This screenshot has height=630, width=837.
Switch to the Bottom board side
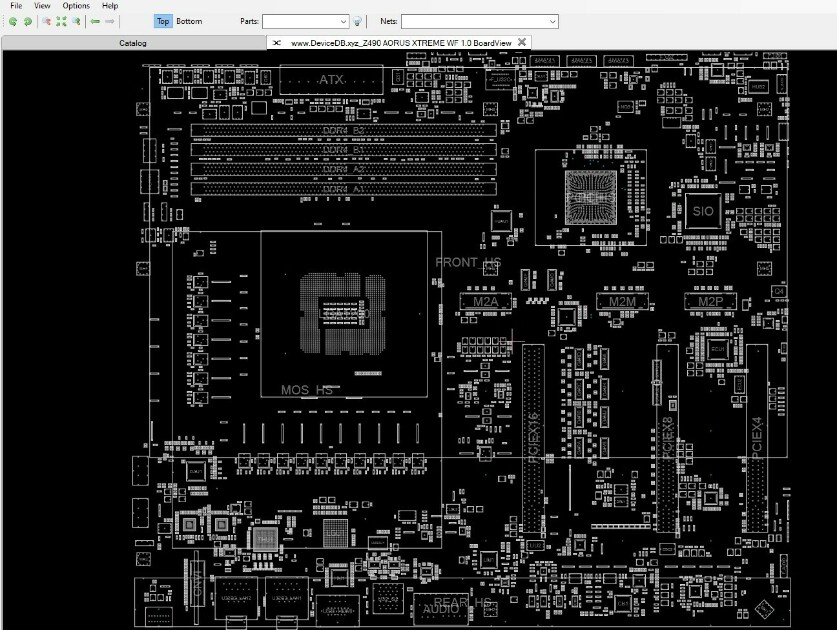click(x=189, y=21)
